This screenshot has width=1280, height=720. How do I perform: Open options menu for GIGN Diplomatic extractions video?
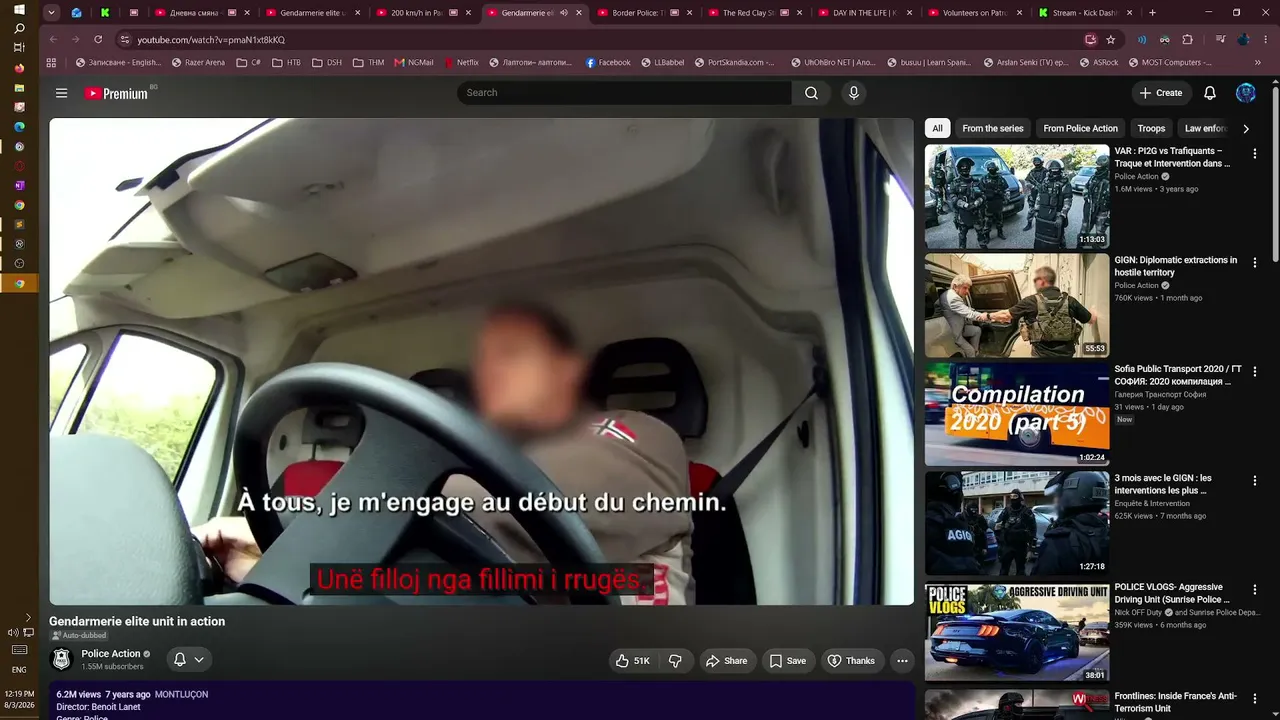(1254, 263)
